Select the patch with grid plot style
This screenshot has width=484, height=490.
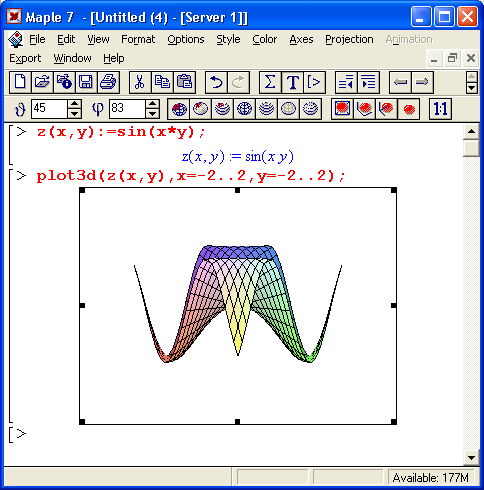[179, 109]
